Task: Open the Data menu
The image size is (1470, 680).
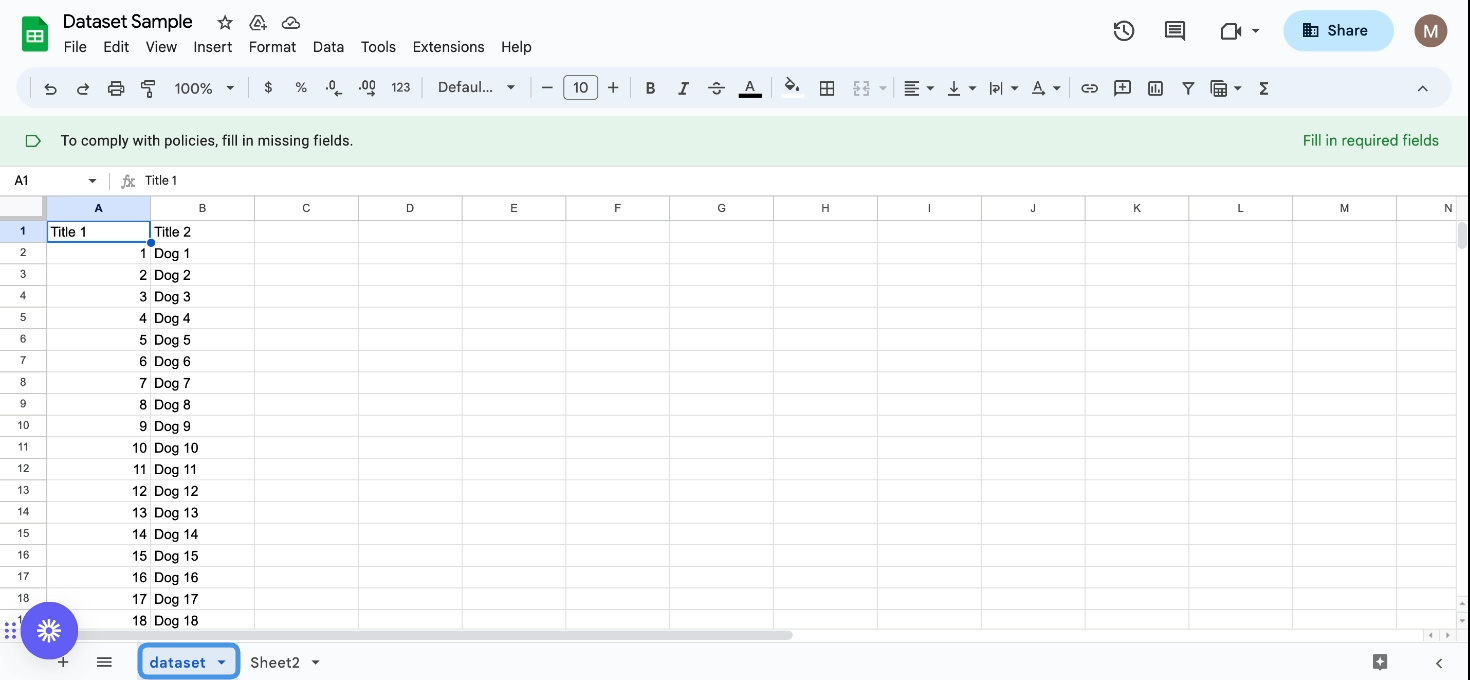Action: pos(328,47)
